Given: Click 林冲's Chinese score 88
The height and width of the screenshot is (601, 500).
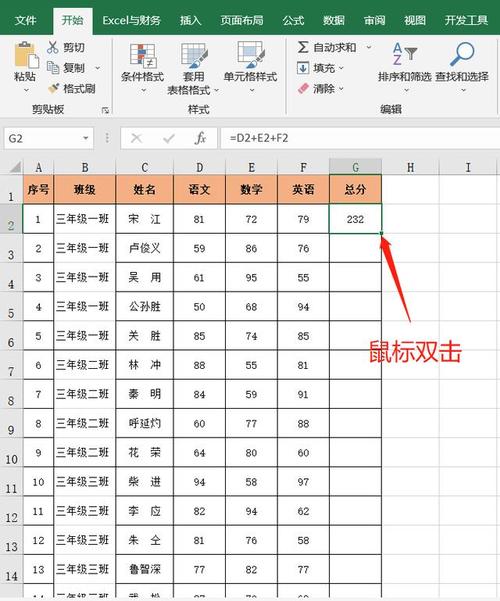Looking at the screenshot, I should pyautogui.click(x=199, y=365).
